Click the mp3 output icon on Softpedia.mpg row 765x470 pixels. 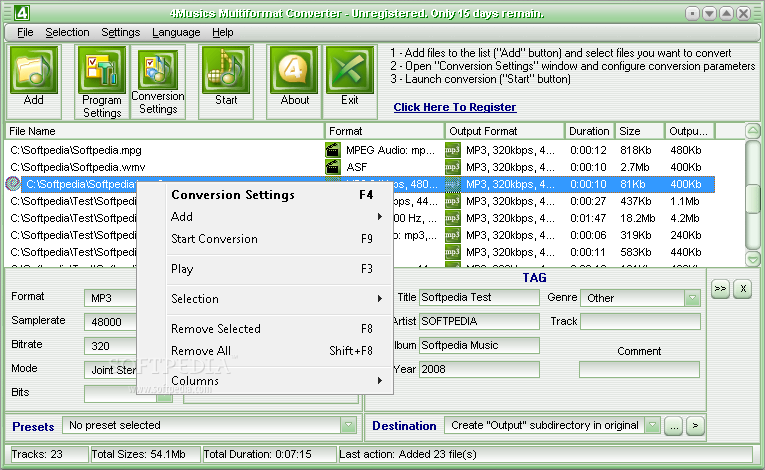tap(453, 150)
